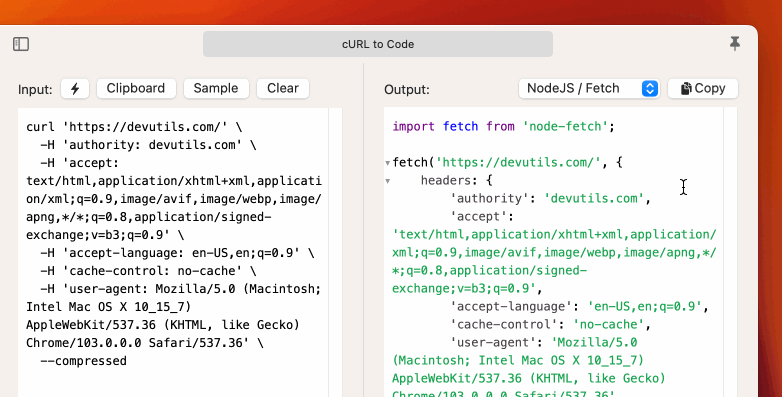Toggle the sidebar panel icon

click(x=21, y=44)
